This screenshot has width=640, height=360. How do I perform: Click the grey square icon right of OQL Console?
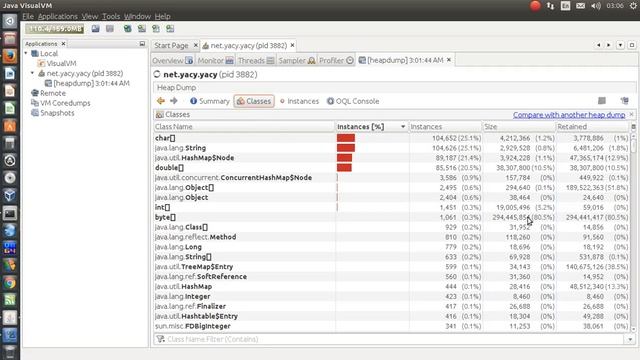click(602, 101)
